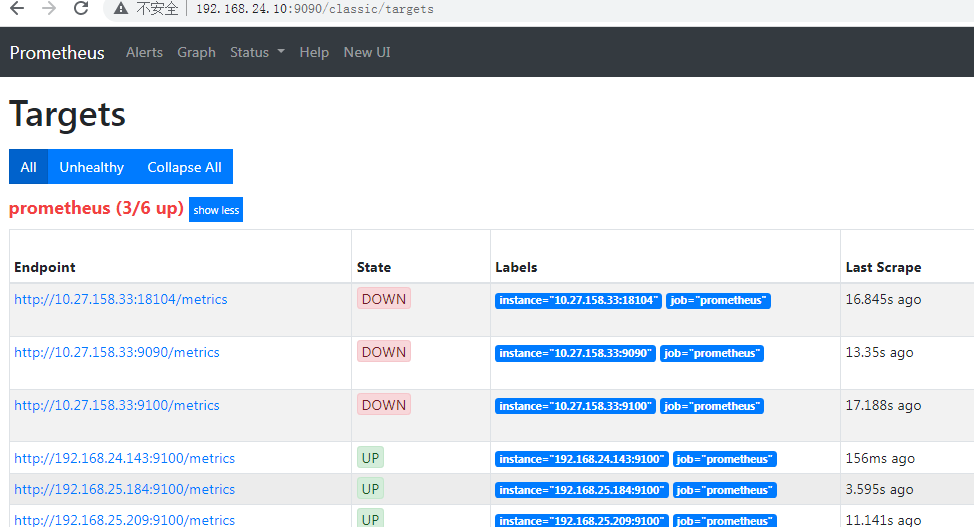Viewport: 974px width, 527px height.
Task: Open the Prometheus brand home link
Action: (x=57, y=53)
